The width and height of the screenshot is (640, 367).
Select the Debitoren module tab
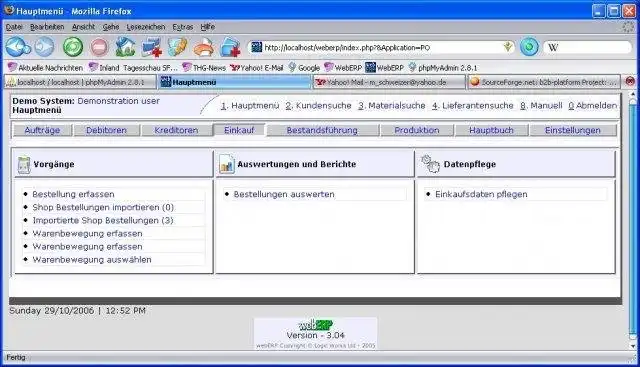106,130
